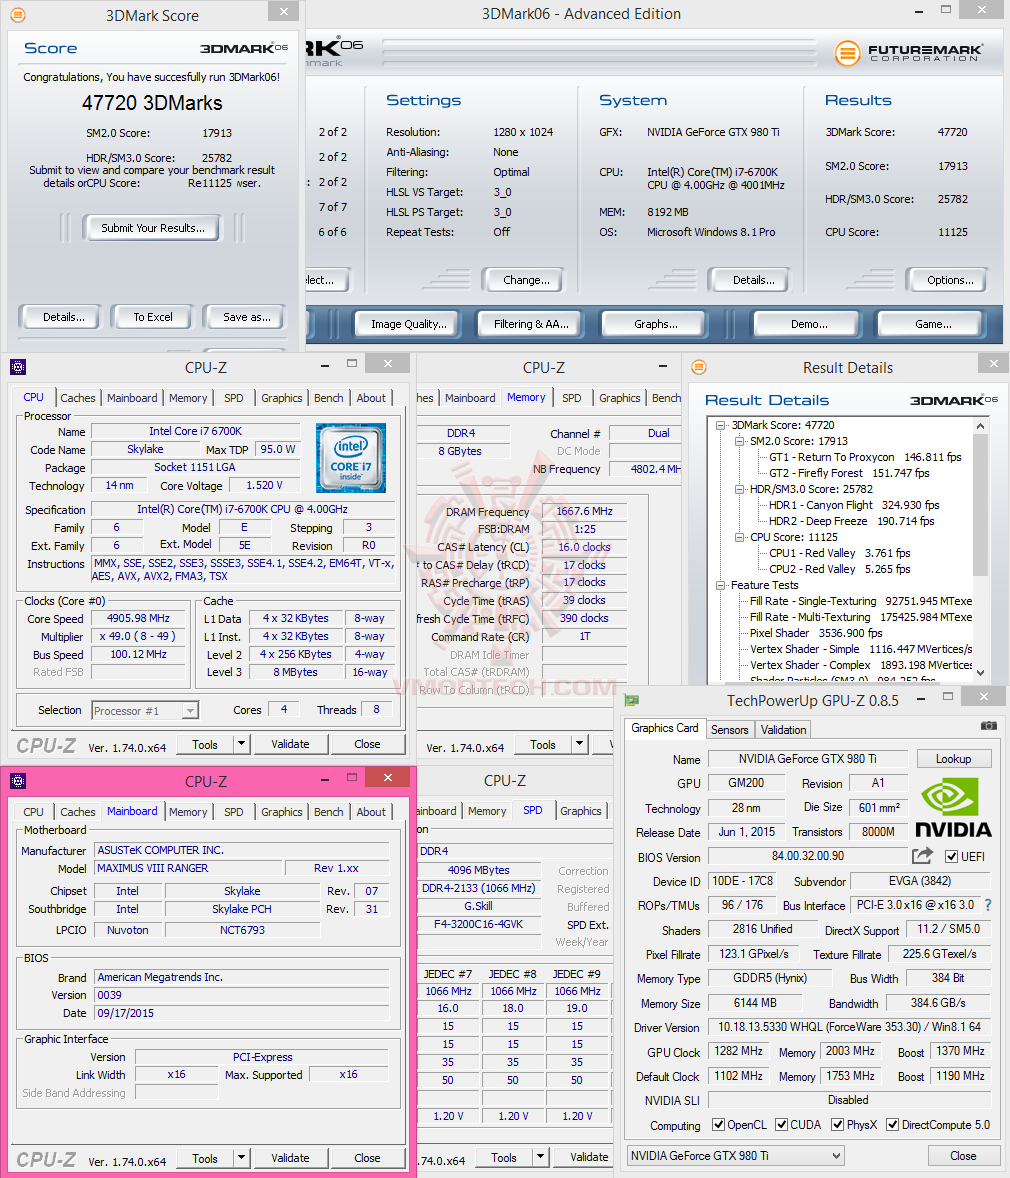Click the orange icon in 3DMark Score title bar
Screen dimensions: 1010x1178
(18, 15)
